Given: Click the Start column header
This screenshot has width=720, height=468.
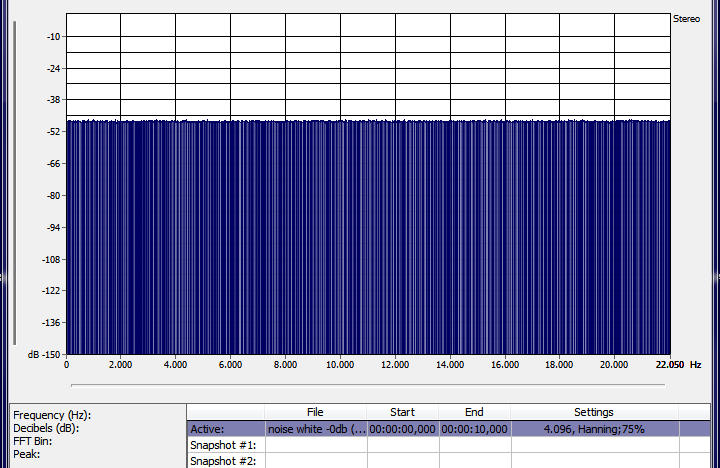Looking at the screenshot, I should 402,412.
